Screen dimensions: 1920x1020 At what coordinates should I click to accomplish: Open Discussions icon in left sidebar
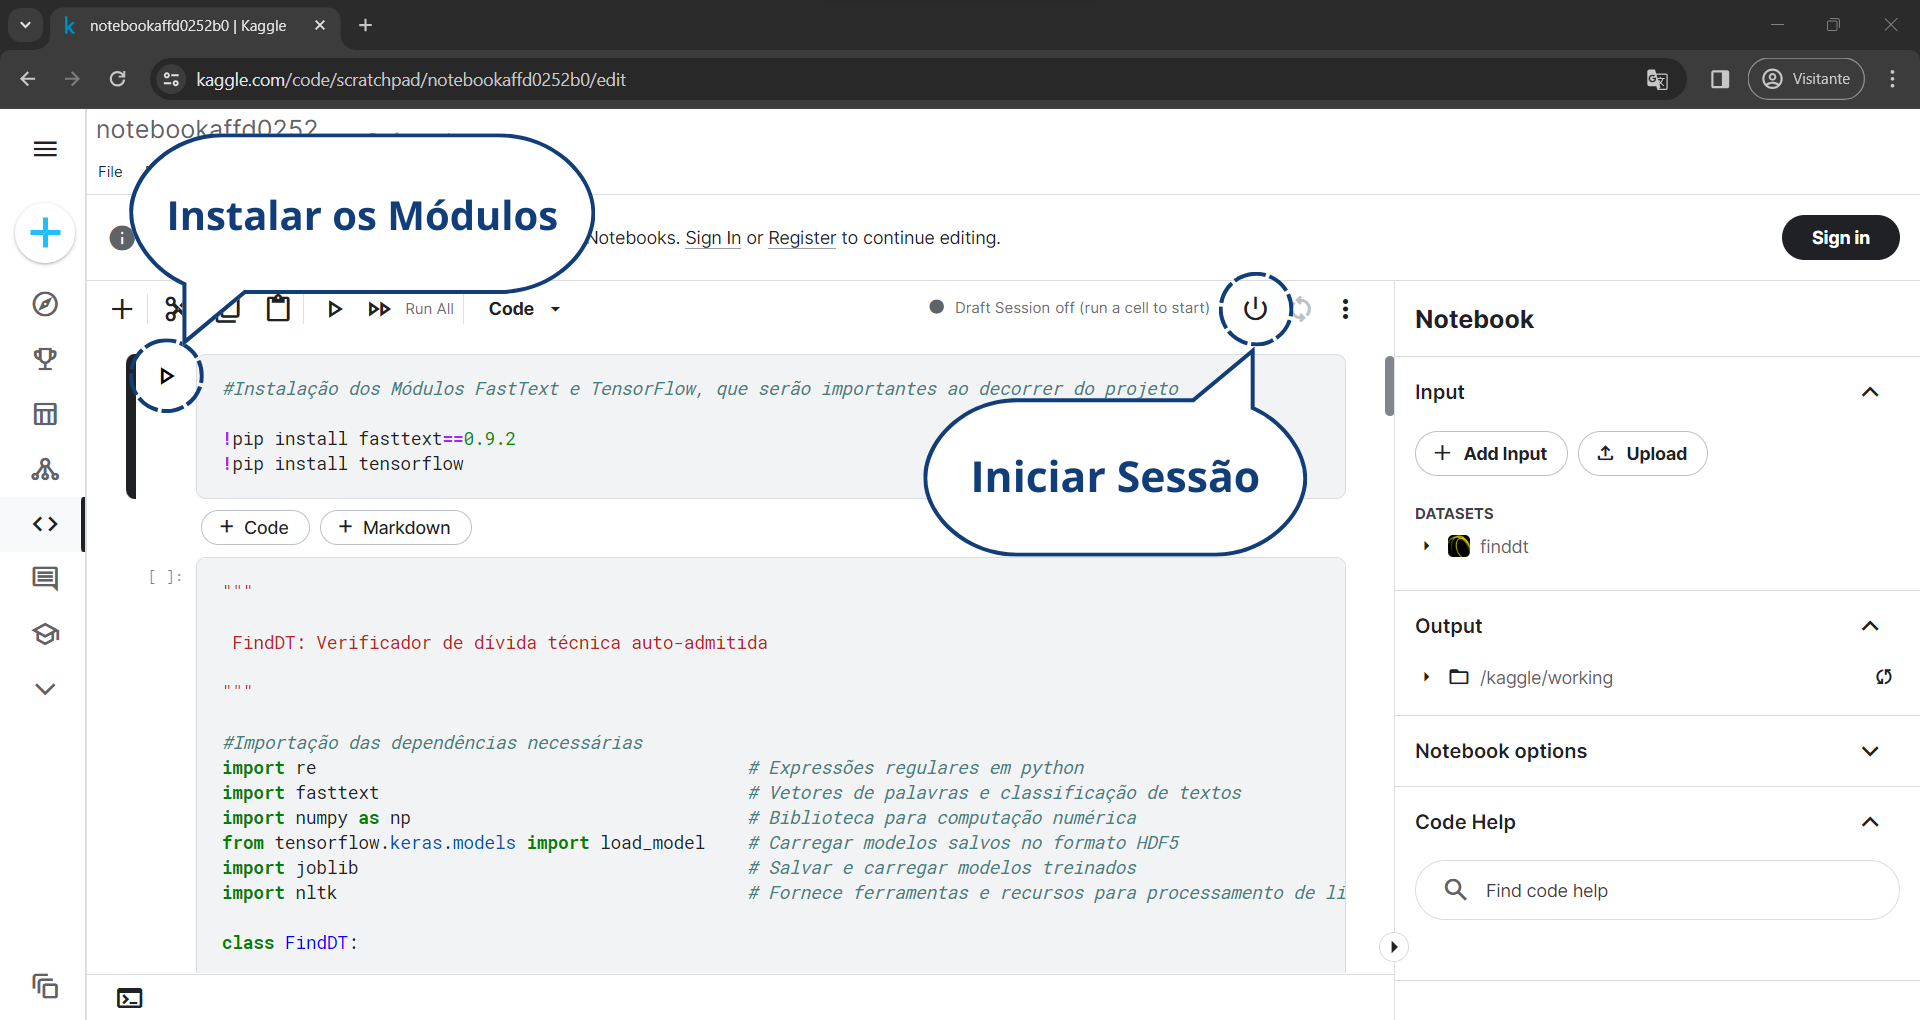pos(45,579)
